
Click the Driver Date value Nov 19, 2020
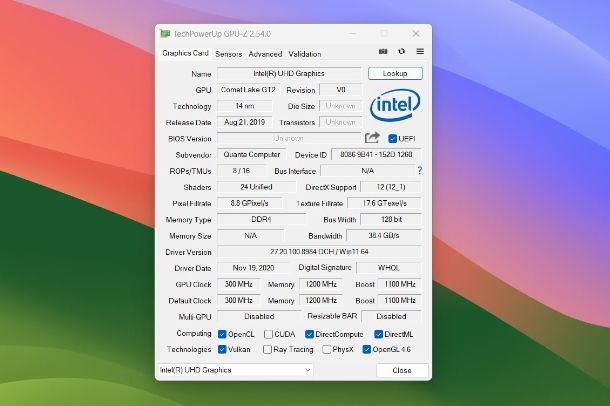253,268
